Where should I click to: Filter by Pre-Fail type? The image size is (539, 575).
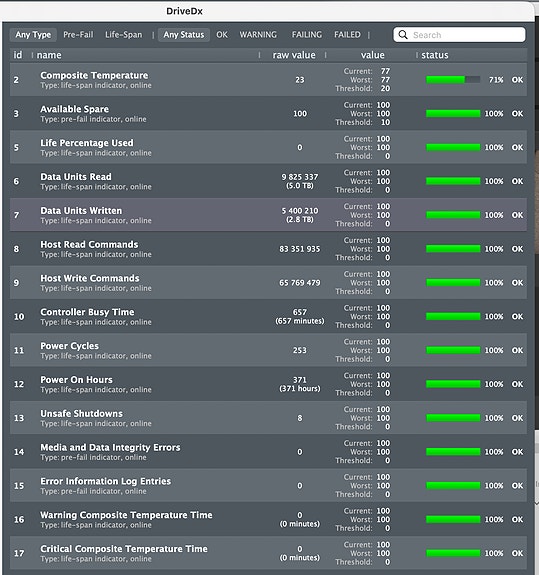coord(78,35)
